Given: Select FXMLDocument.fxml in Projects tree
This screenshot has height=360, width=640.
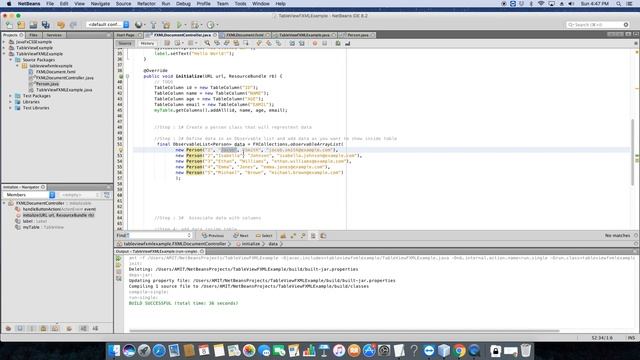Looking at the screenshot, I should [56, 72].
